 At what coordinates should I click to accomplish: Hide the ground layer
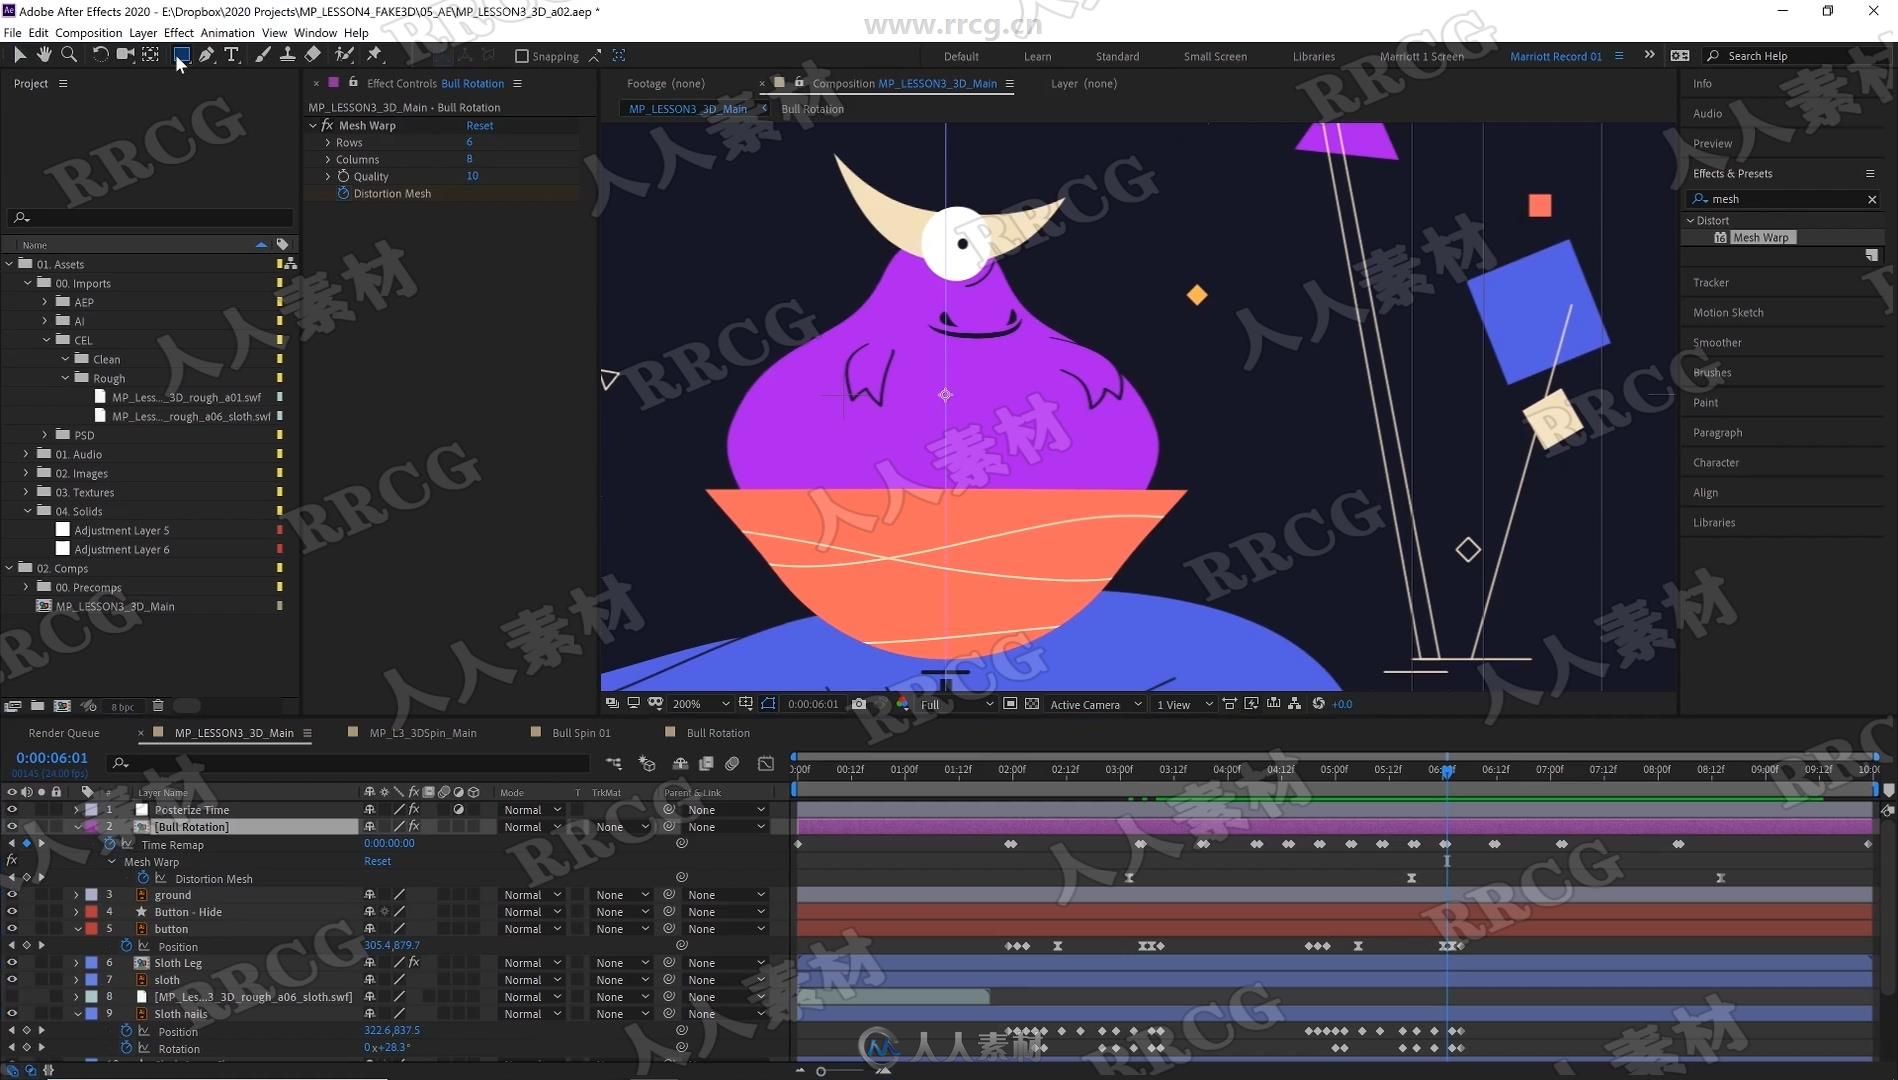click(12, 895)
